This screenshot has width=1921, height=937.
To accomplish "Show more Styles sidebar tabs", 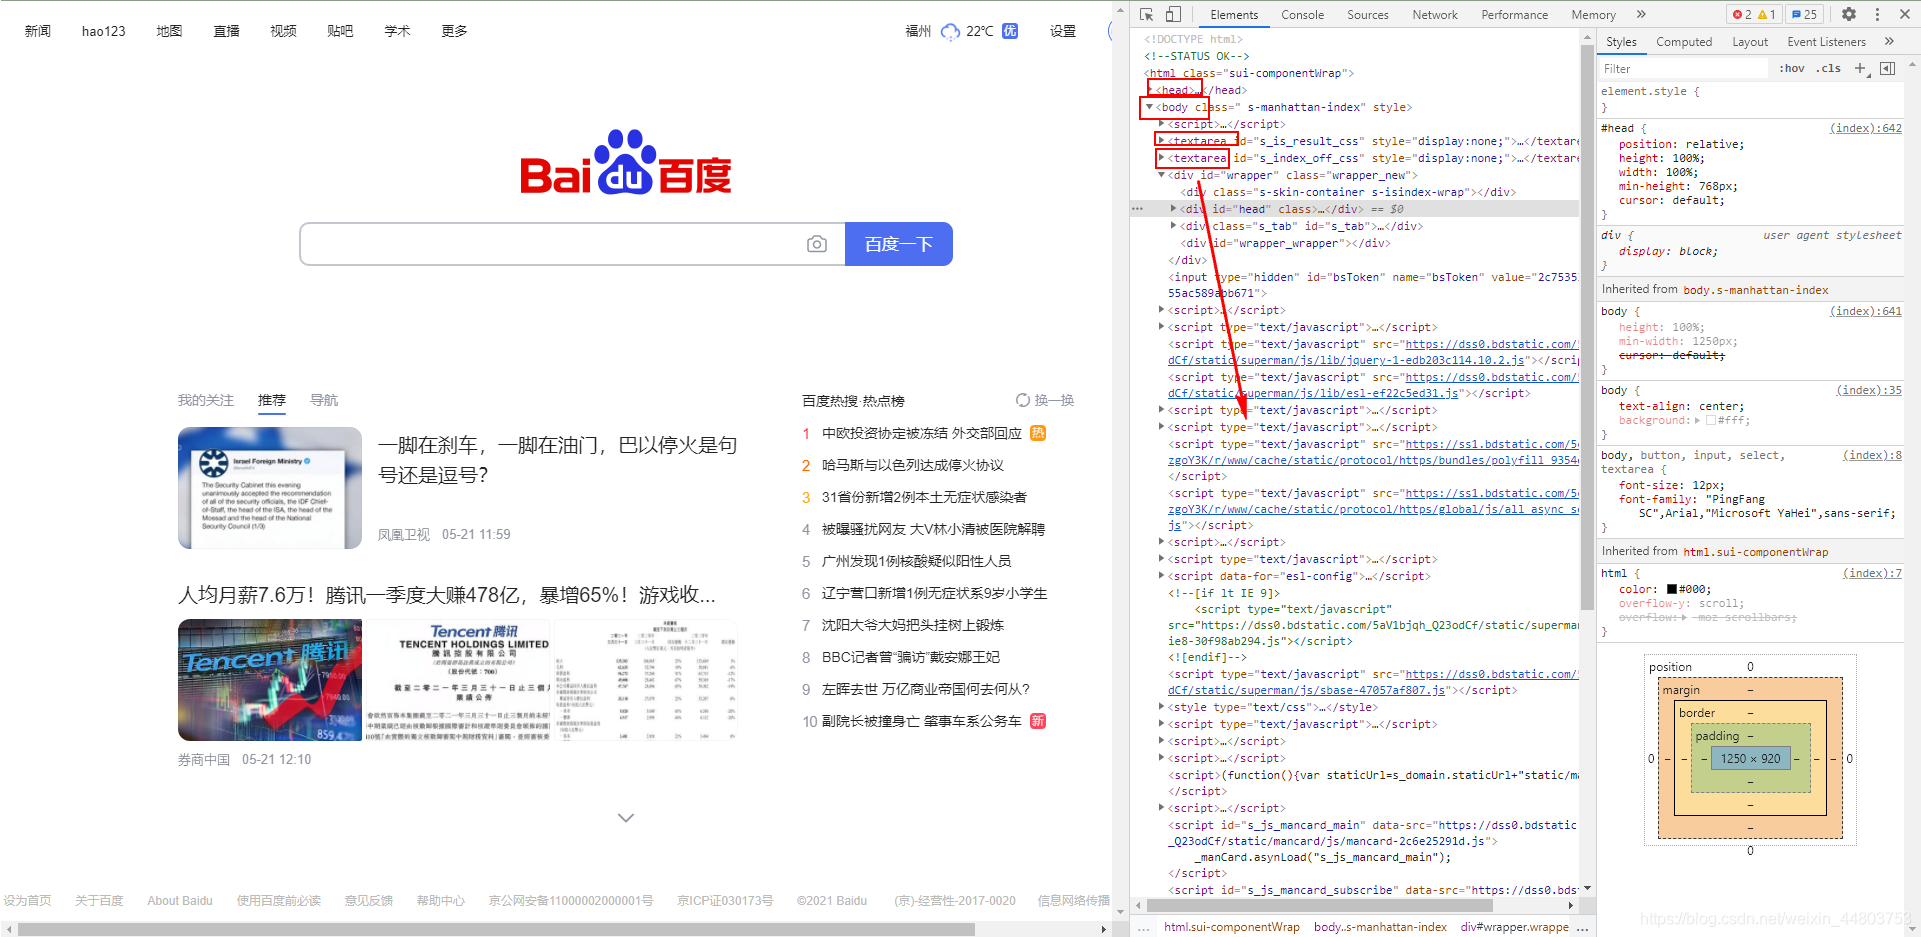I will click(x=1889, y=41).
